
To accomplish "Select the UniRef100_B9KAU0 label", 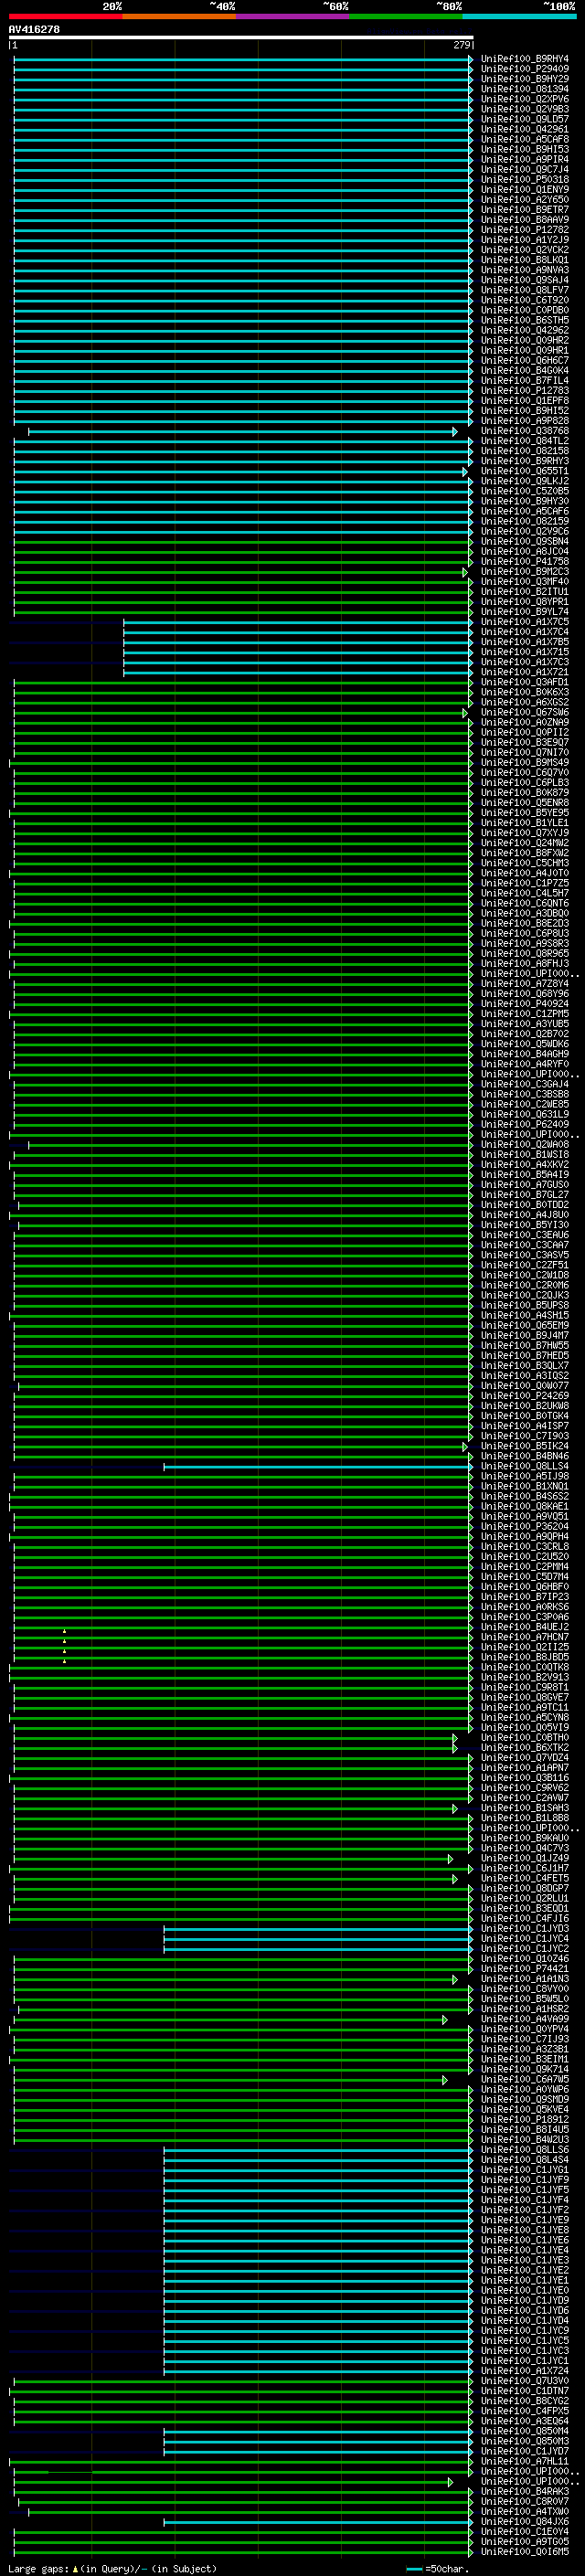I will 525,1837.
